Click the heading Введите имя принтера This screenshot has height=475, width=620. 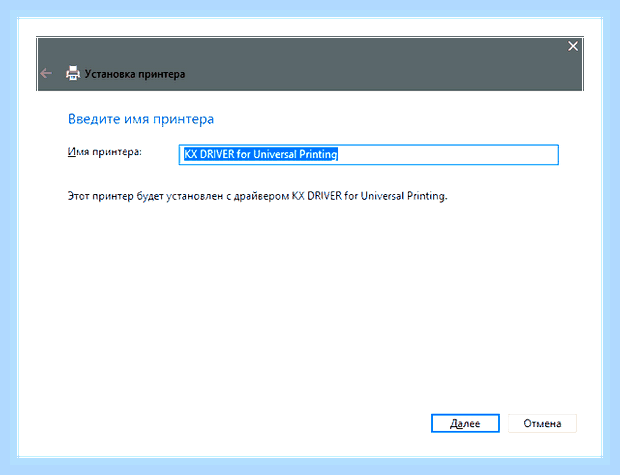pyautogui.click(x=141, y=119)
